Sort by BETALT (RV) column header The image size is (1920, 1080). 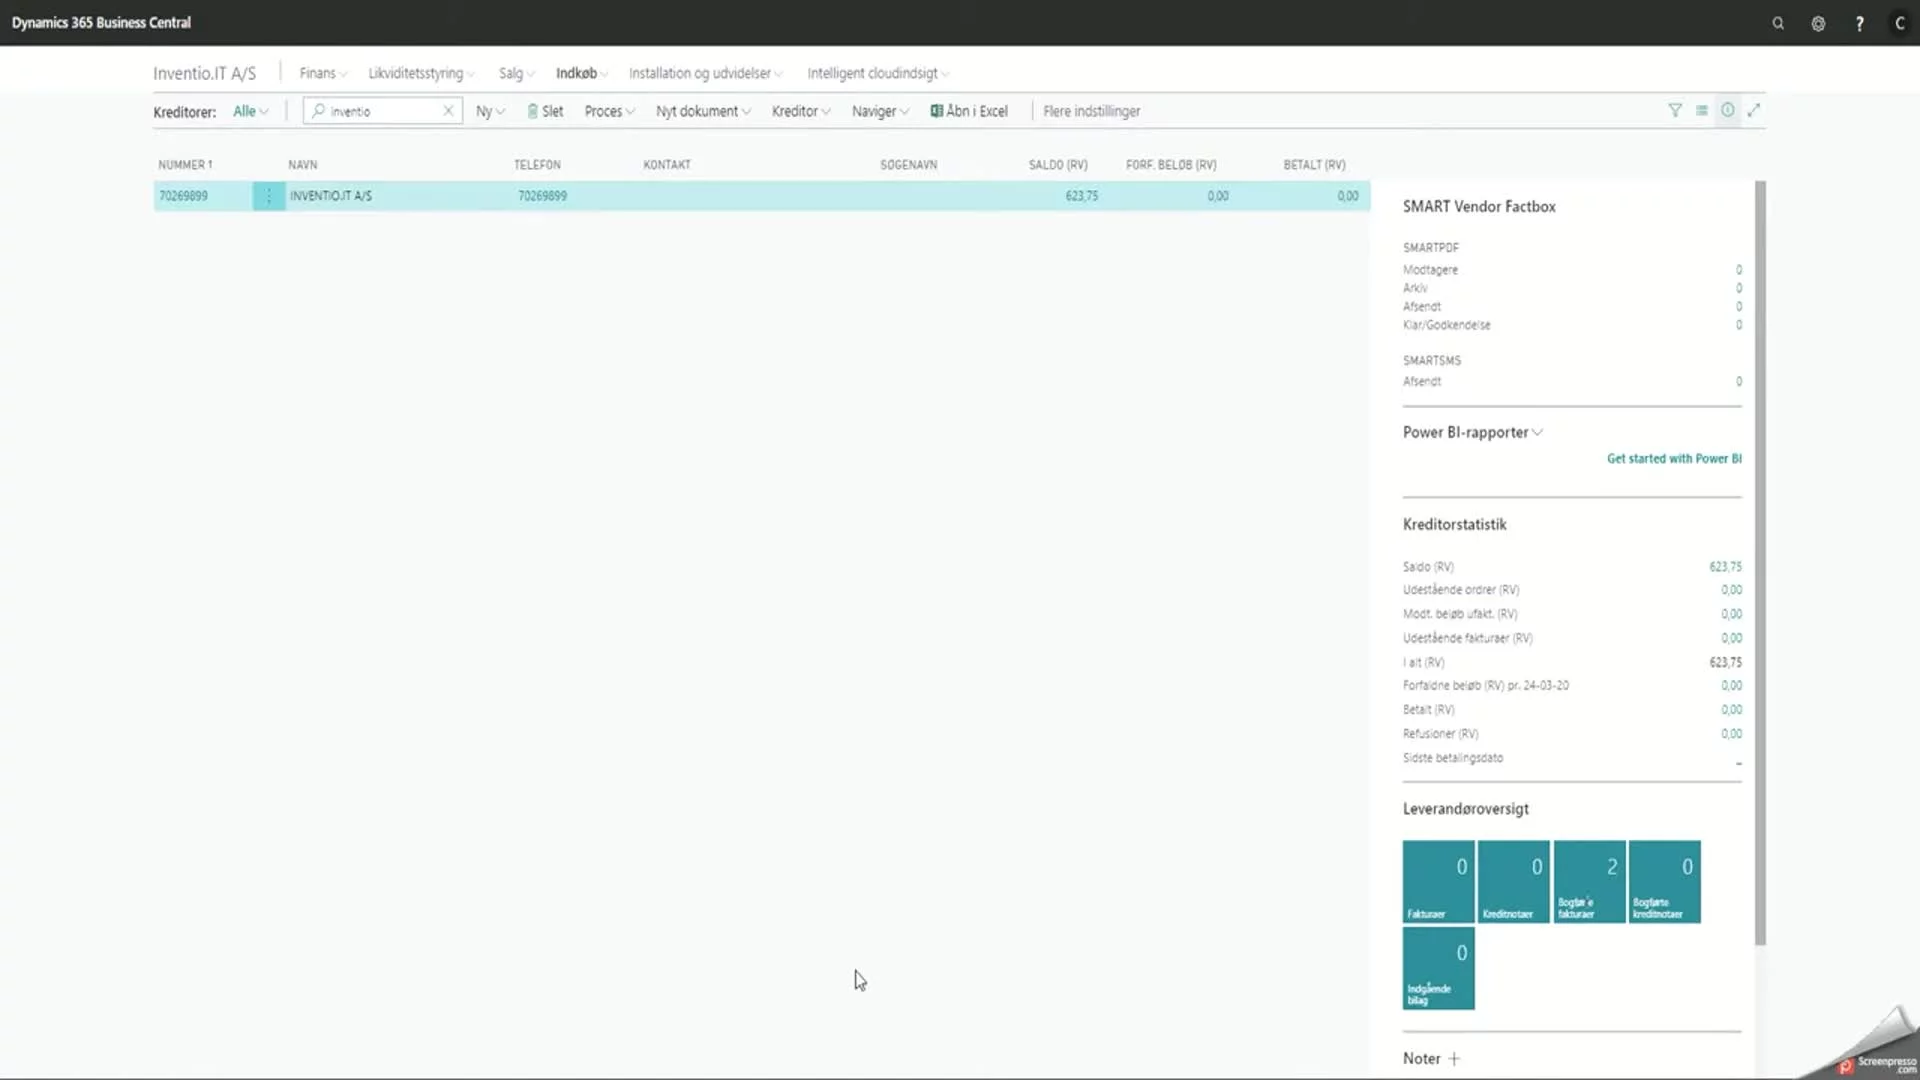(x=1314, y=164)
